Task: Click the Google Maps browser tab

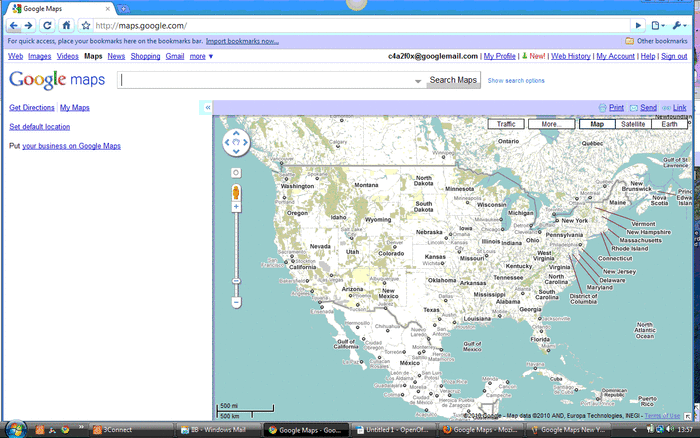Action: pyautogui.click(x=62, y=8)
